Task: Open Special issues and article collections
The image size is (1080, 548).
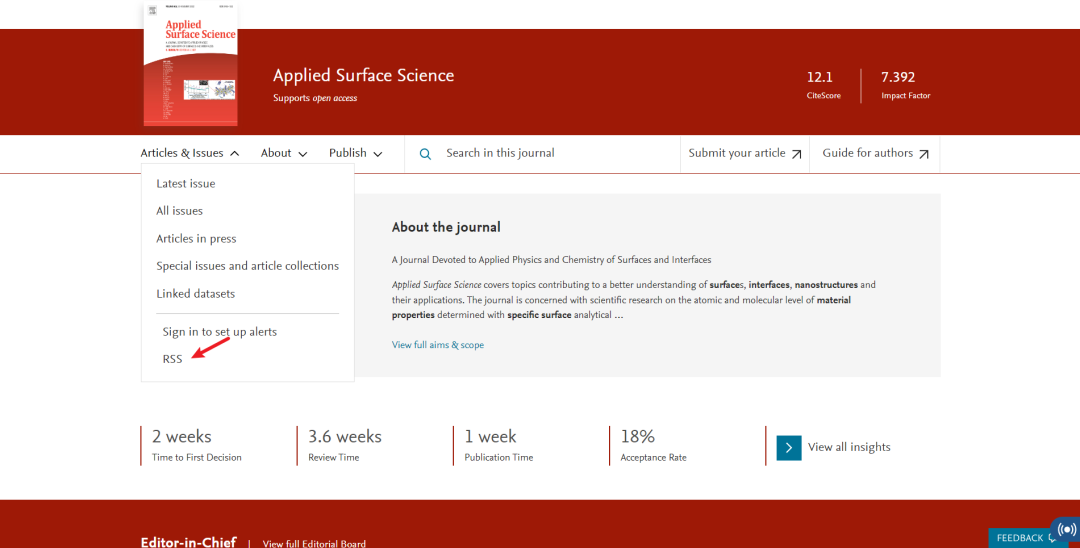Action: pyautogui.click(x=247, y=266)
